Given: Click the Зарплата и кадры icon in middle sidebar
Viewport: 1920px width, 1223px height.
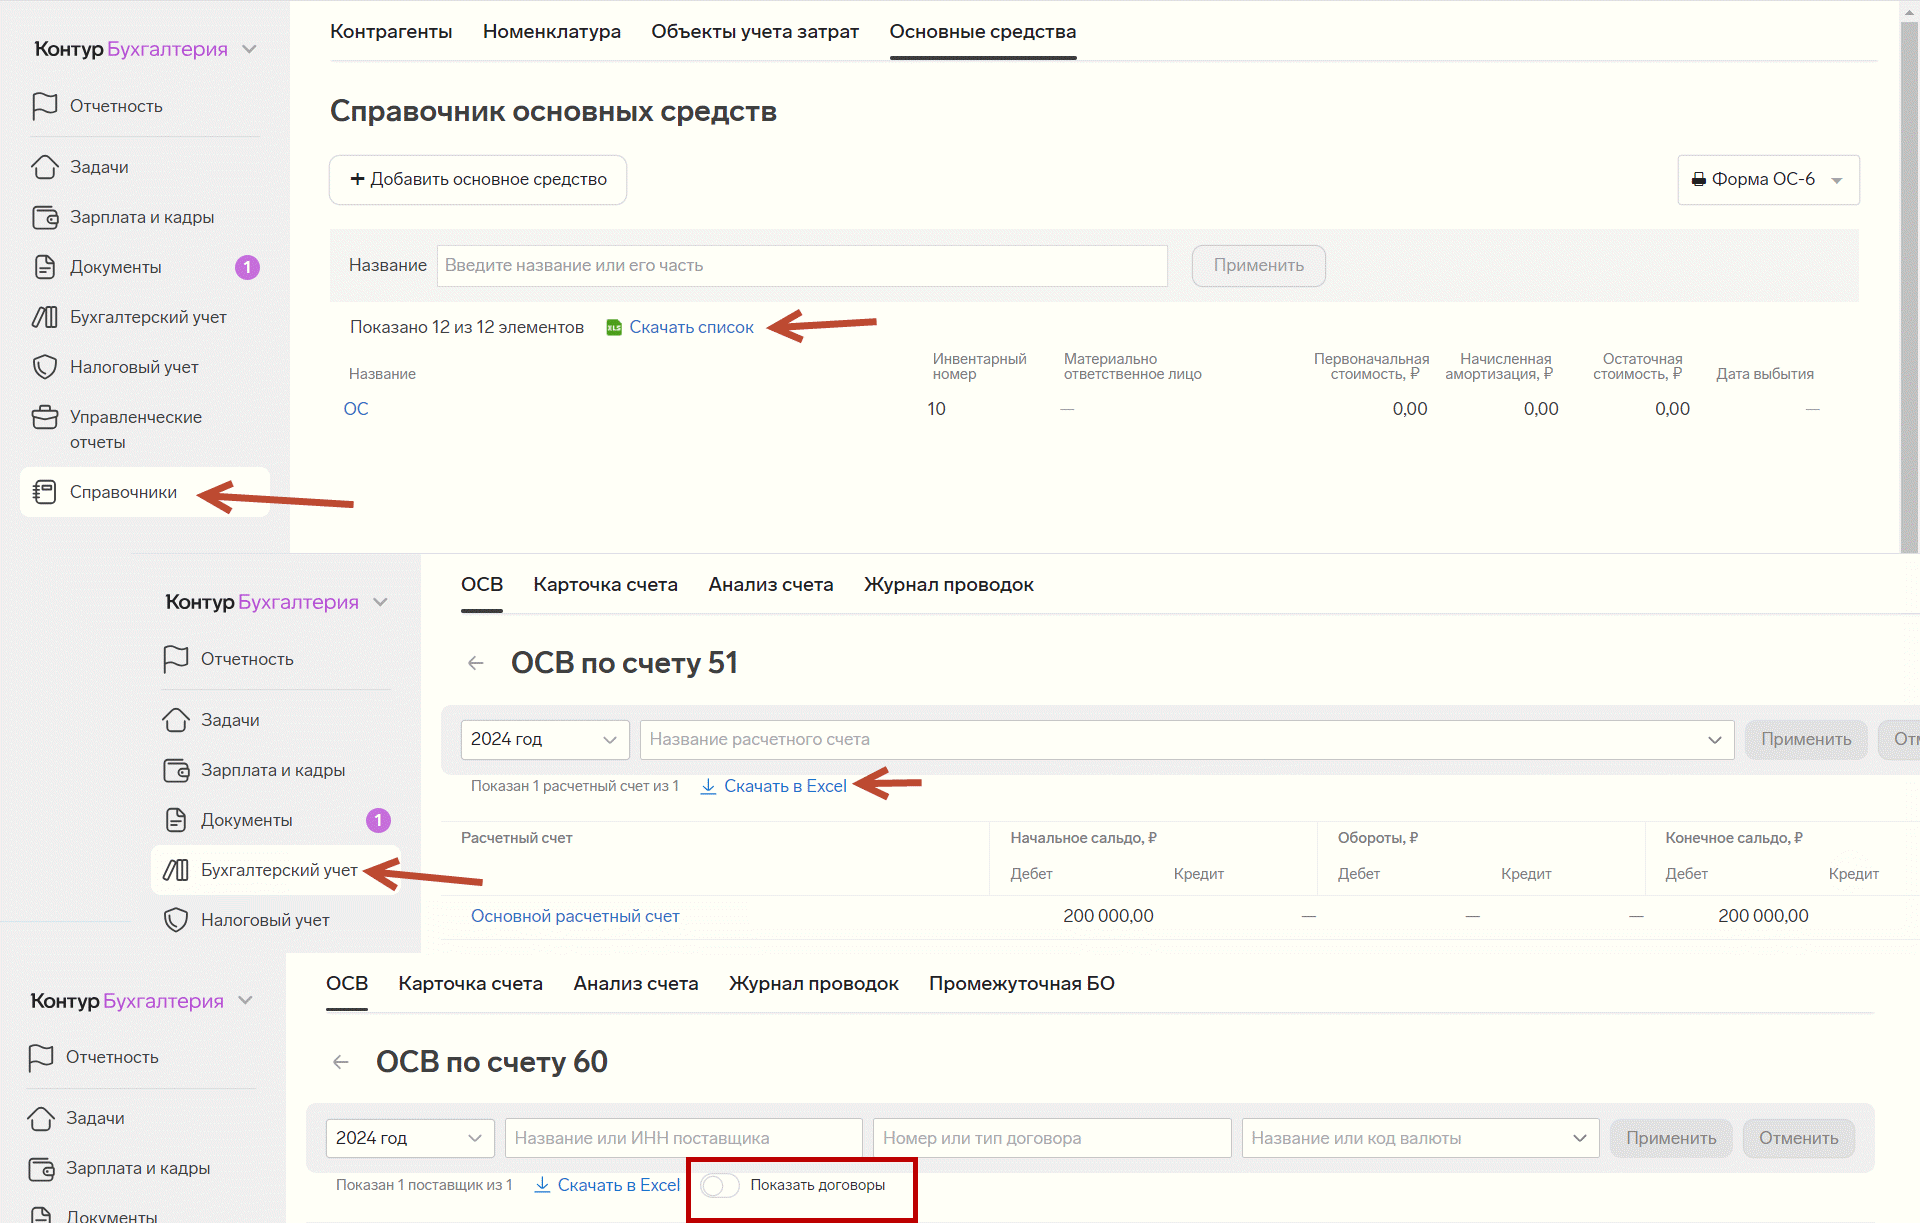Looking at the screenshot, I should pyautogui.click(x=176, y=770).
